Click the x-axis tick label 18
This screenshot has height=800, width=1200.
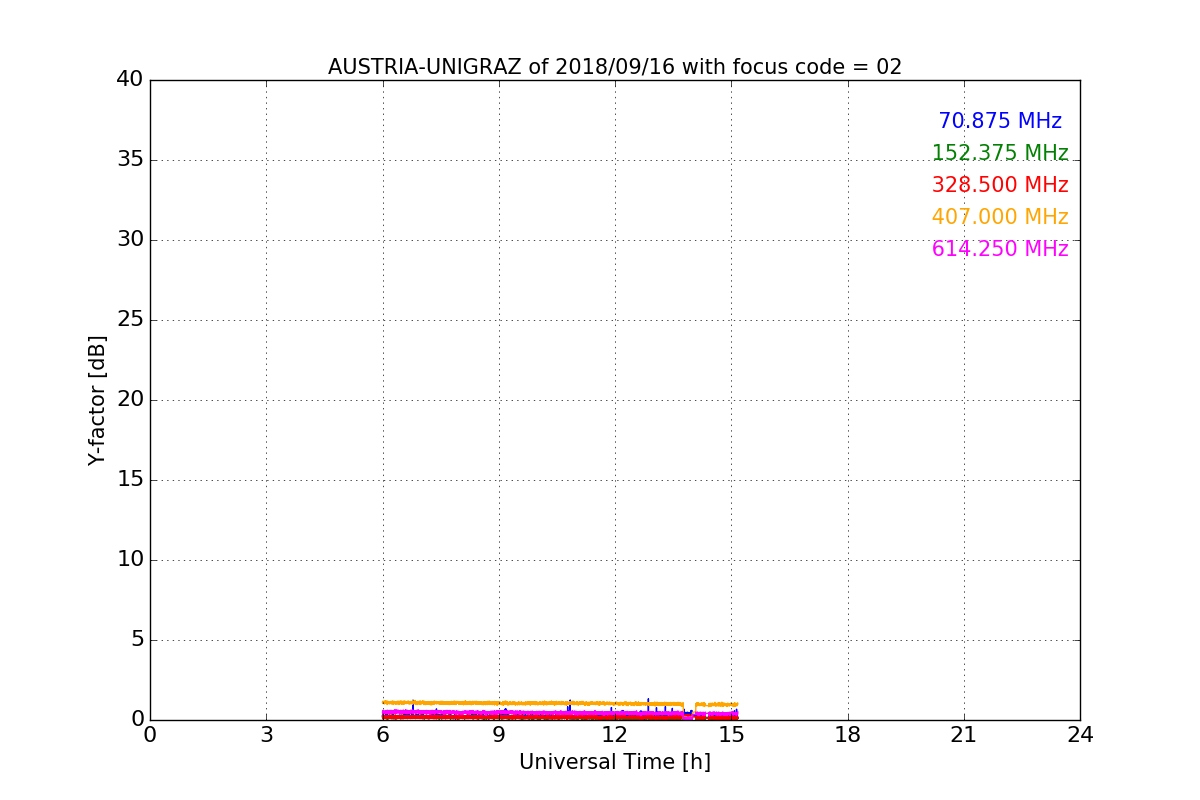pyautogui.click(x=848, y=734)
